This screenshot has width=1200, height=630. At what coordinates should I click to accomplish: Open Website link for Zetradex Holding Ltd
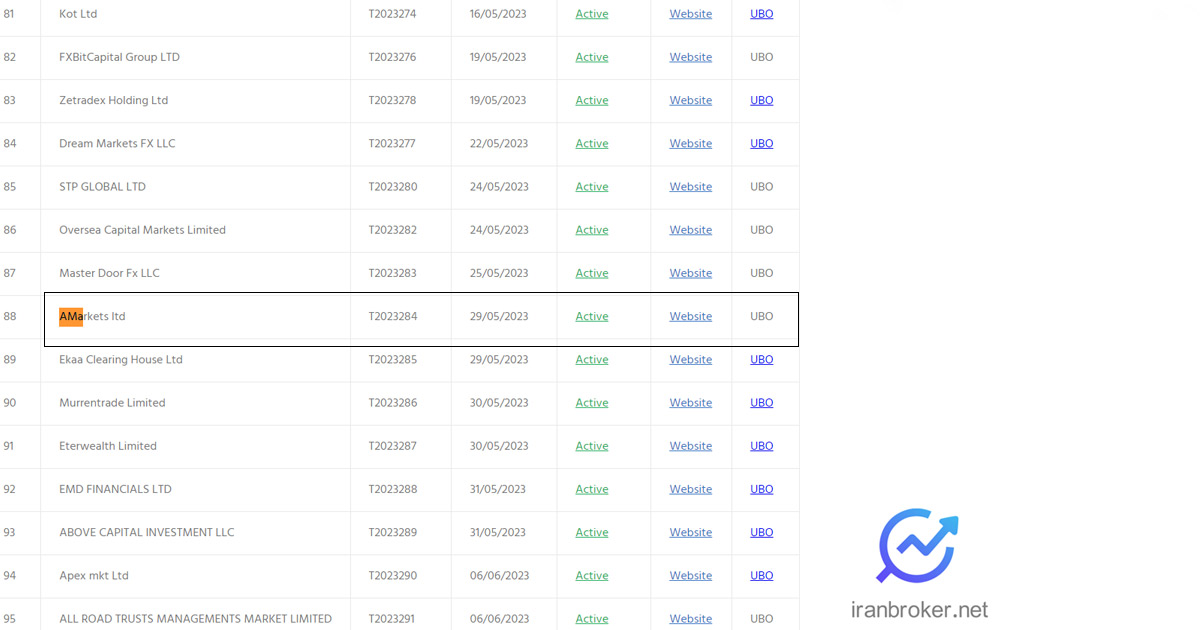point(691,100)
